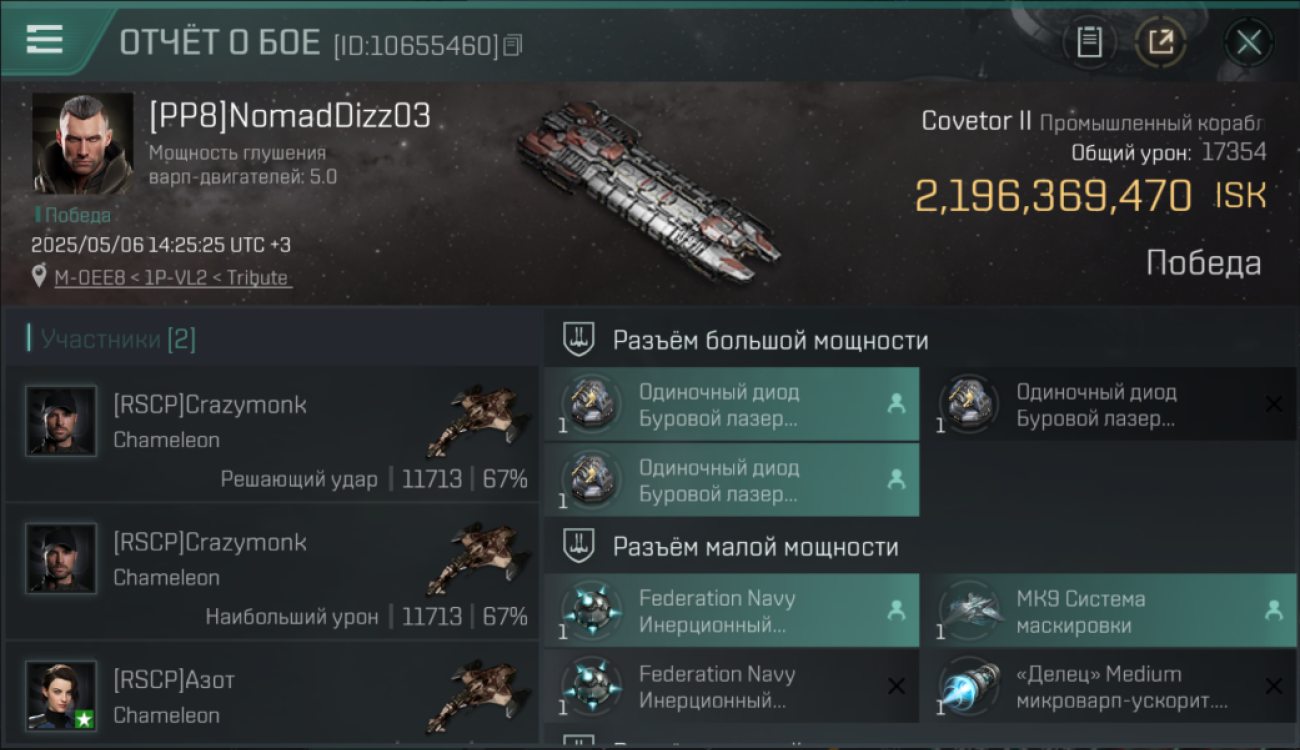Select Crazymonk entry with Наибольший урон
This screenshot has width=1300, height=750.
click(272, 572)
